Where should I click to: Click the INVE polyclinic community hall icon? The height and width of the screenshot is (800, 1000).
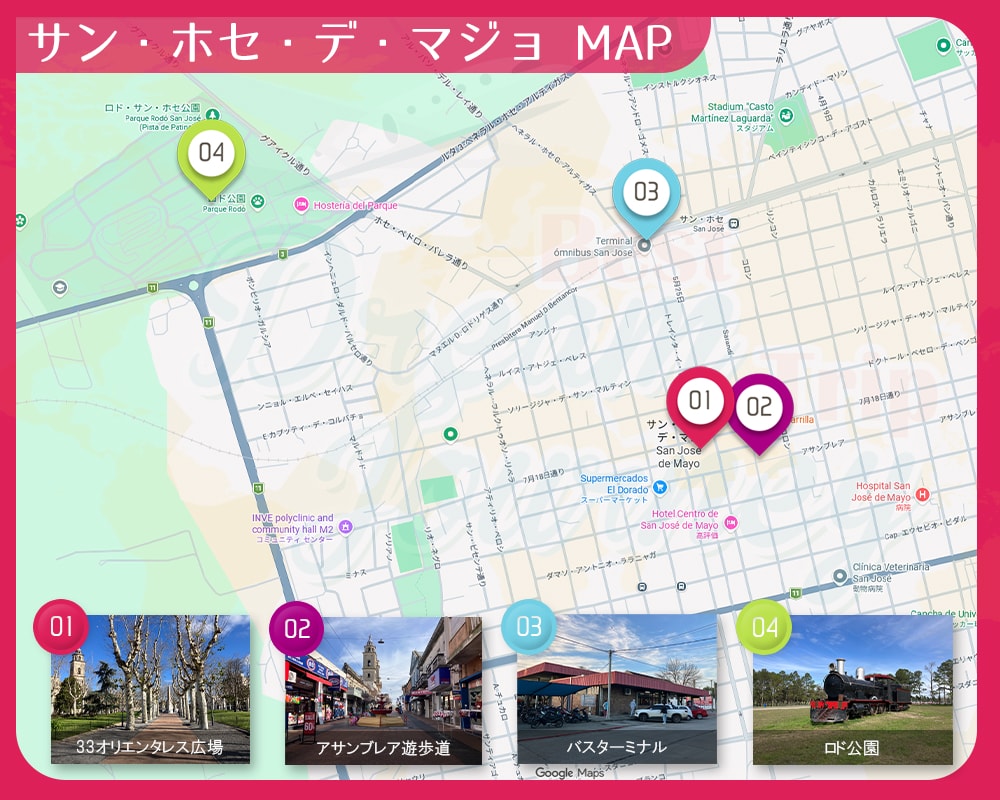coord(345,527)
